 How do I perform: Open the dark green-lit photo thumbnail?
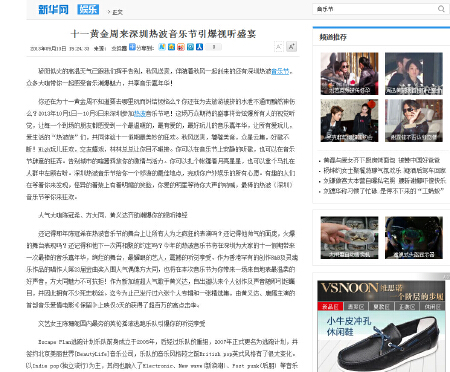pyautogui.click(x=414, y=238)
